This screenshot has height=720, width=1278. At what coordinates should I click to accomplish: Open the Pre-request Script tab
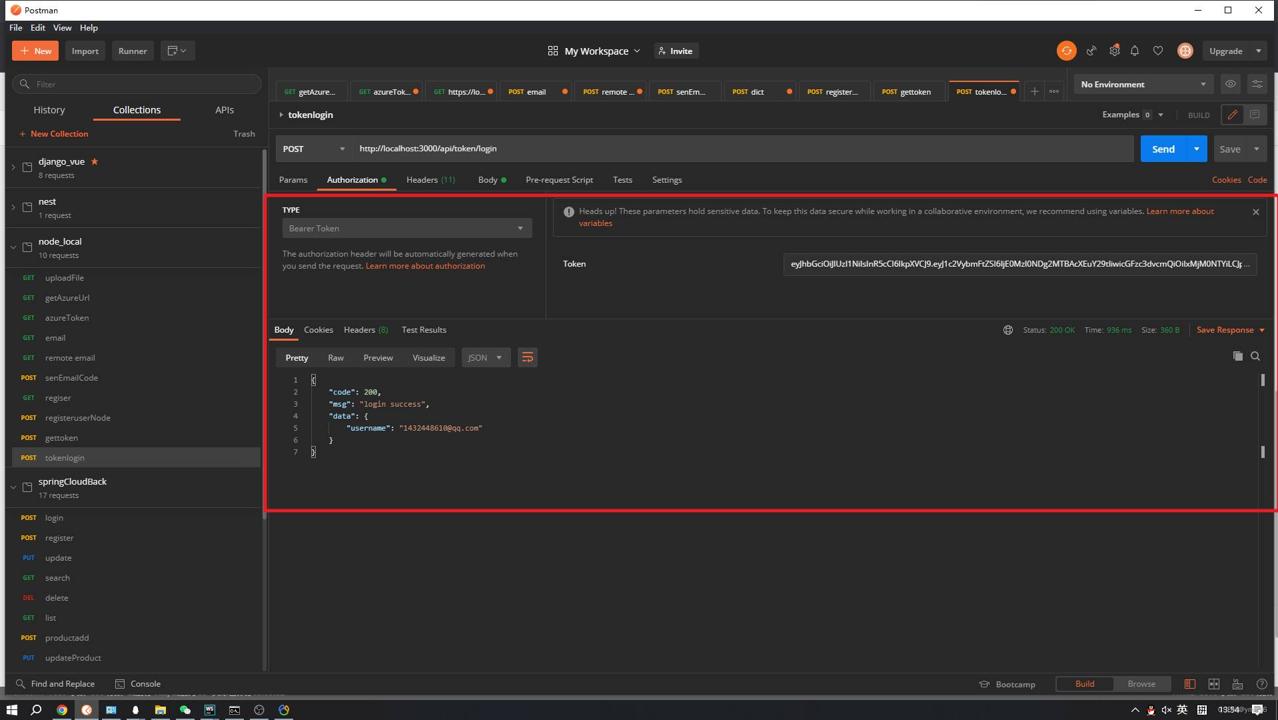point(559,180)
